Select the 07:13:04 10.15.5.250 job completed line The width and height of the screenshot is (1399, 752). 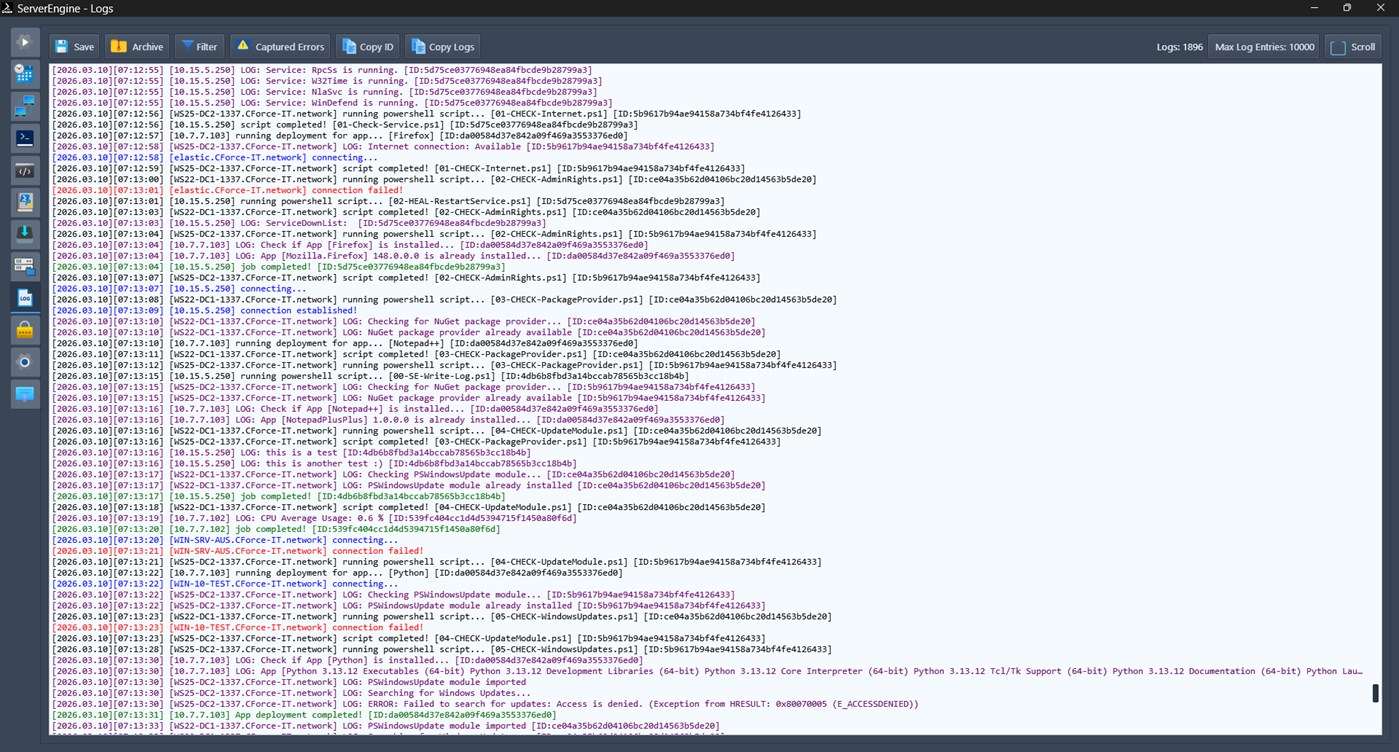[278, 266]
